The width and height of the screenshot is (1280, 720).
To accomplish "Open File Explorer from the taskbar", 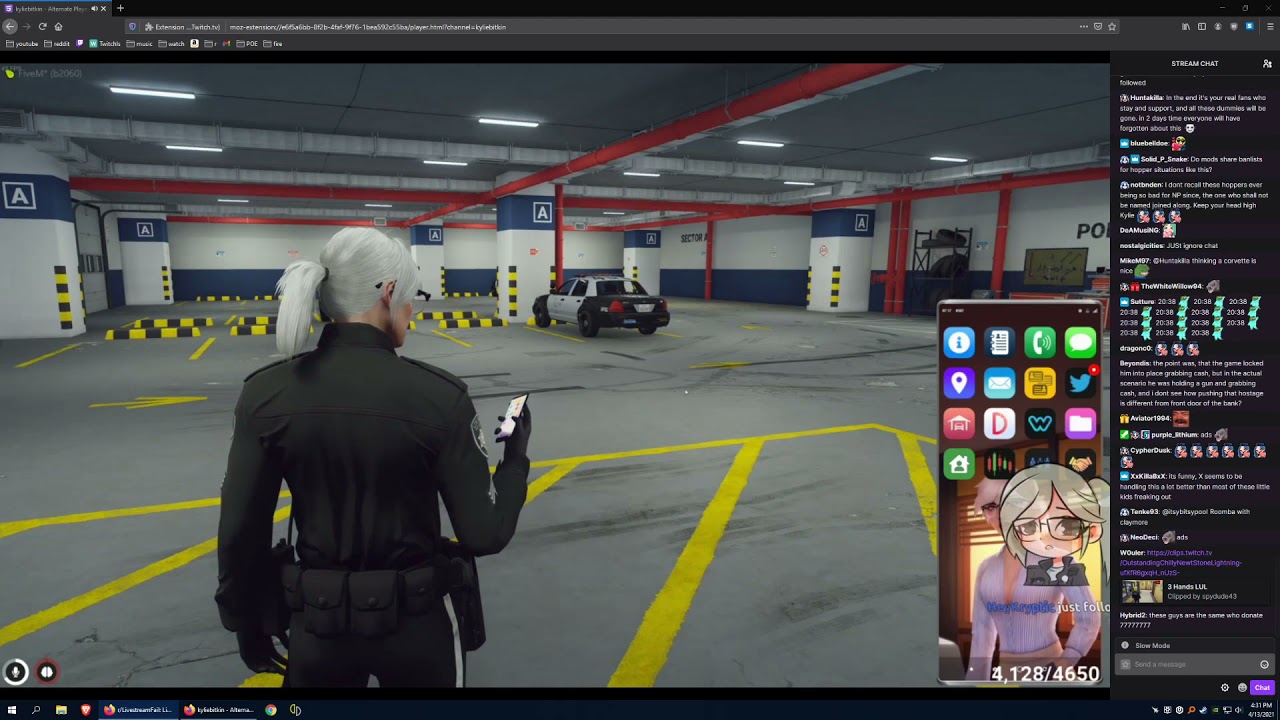I will coord(61,710).
